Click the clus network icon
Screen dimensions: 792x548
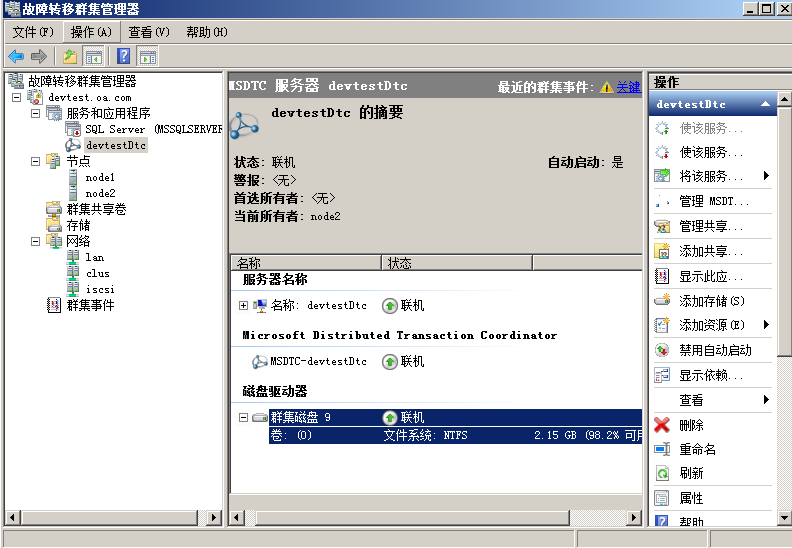pyautogui.click(x=73, y=273)
